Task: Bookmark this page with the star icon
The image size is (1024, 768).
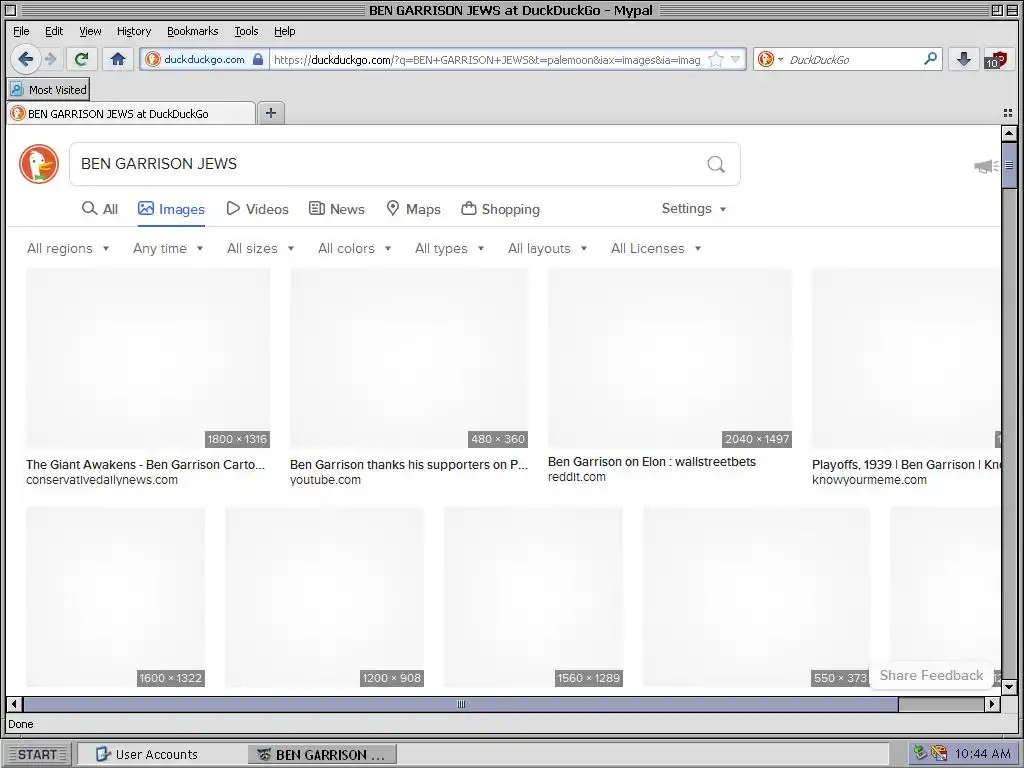Action: [x=716, y=59]
